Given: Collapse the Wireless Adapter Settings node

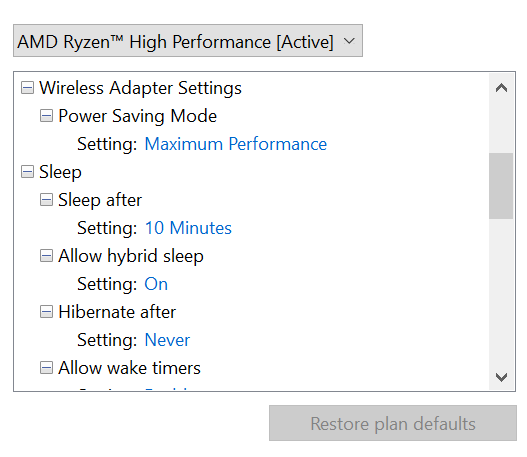Looking at the screenshot, I should click(x=27, y=88).
